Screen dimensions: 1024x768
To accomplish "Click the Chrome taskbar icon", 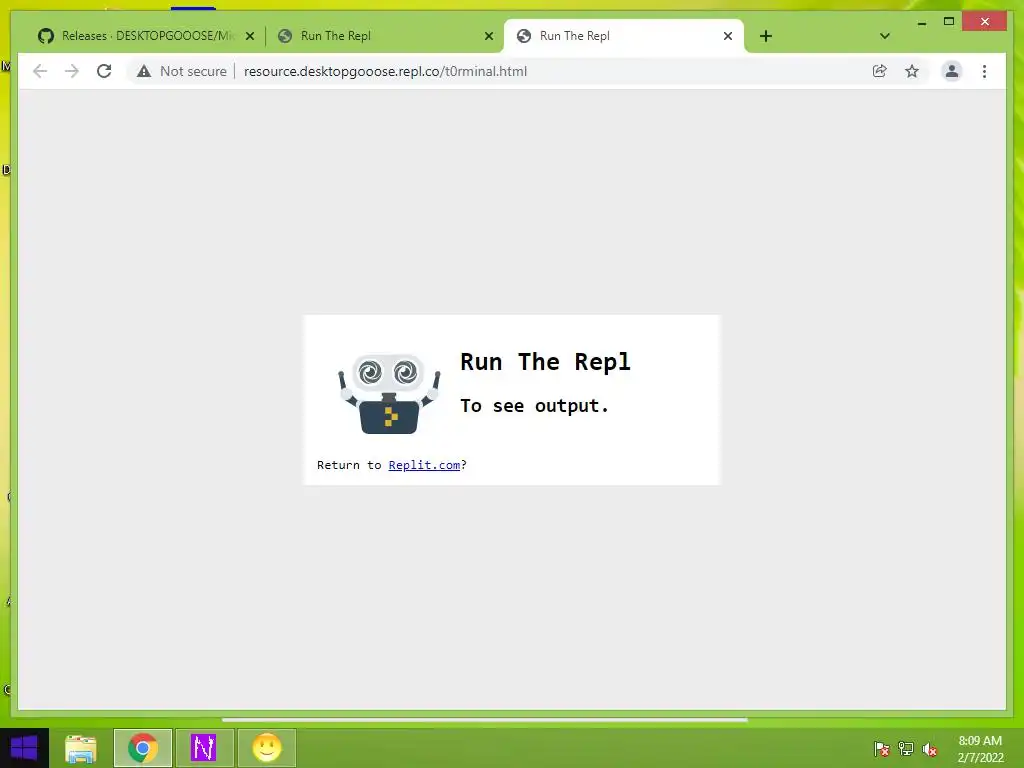I will 142,748.
